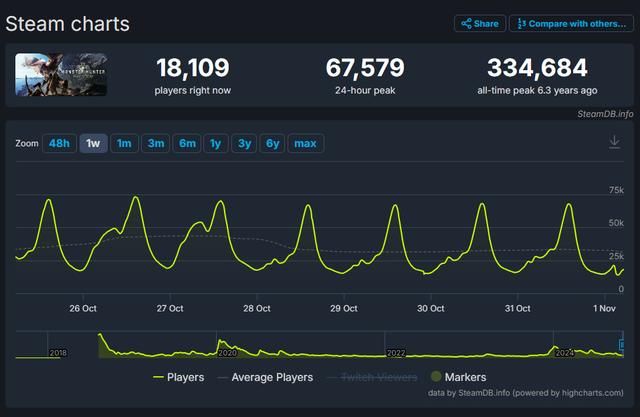Viewport: 640px width, 417px height.
Task: Click the 50k axis value
Action: click(616, 223)
